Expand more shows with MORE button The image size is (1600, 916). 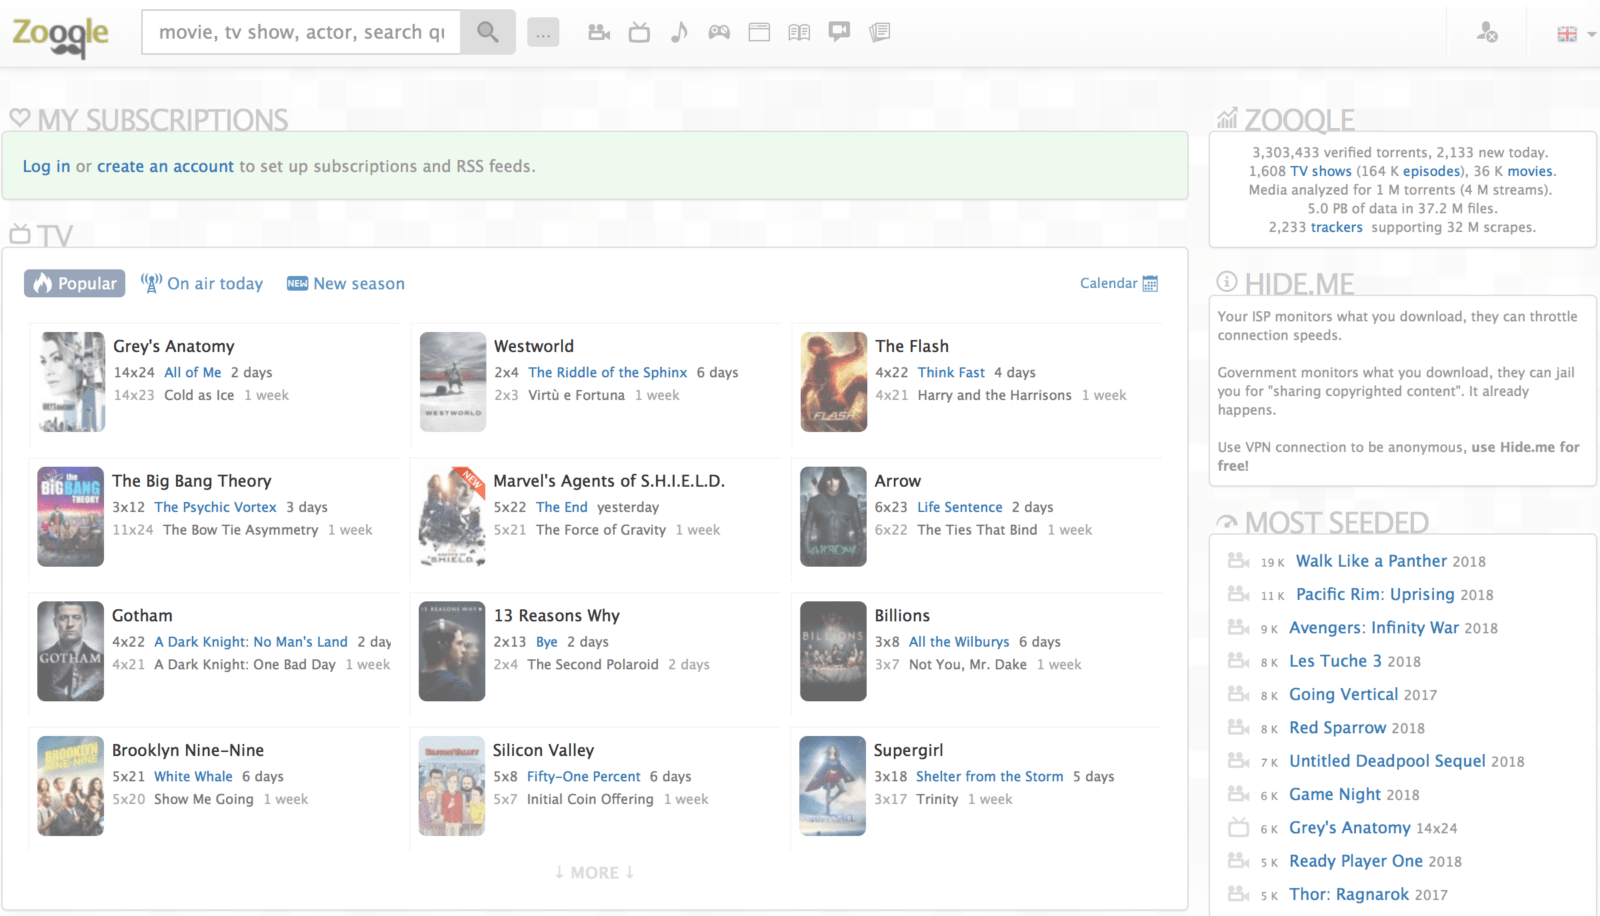tap(595, 873)
